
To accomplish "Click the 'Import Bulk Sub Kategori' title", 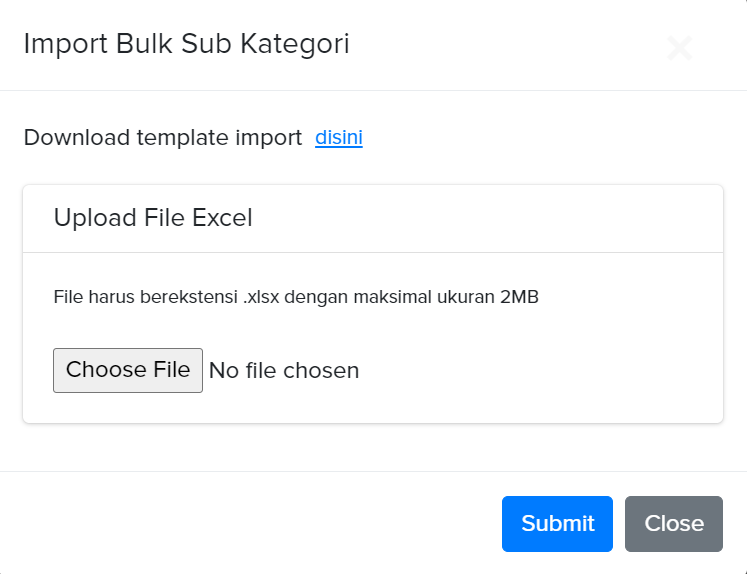I will (186, 44).
